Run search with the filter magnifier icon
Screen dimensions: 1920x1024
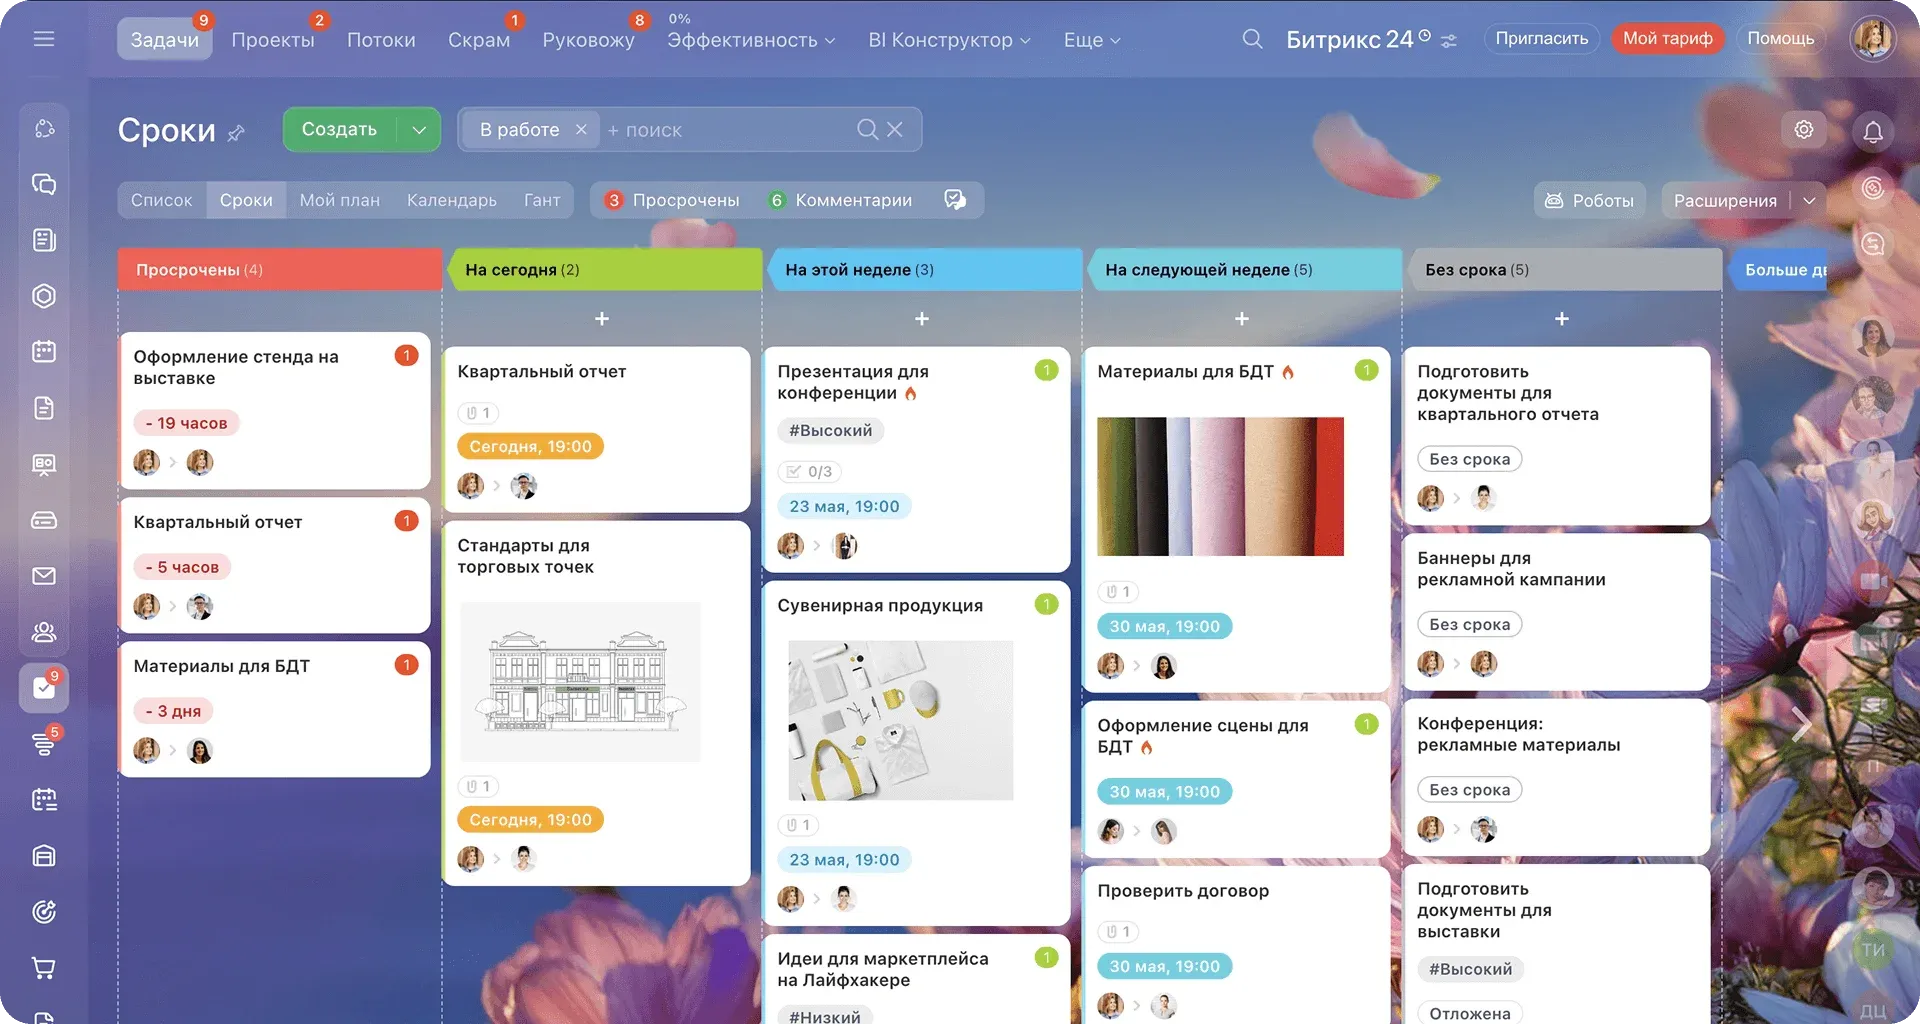pos(867,130)
